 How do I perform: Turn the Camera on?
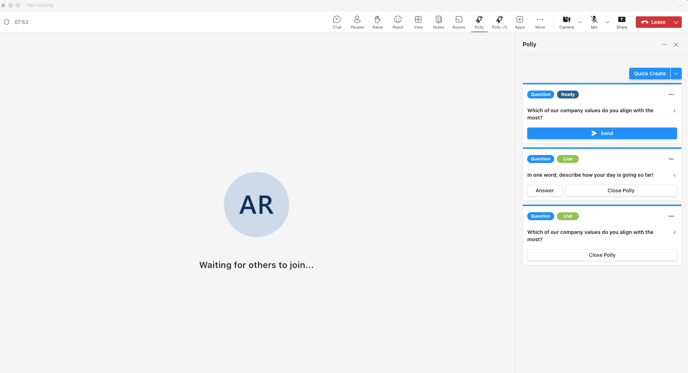click(566, 22)
